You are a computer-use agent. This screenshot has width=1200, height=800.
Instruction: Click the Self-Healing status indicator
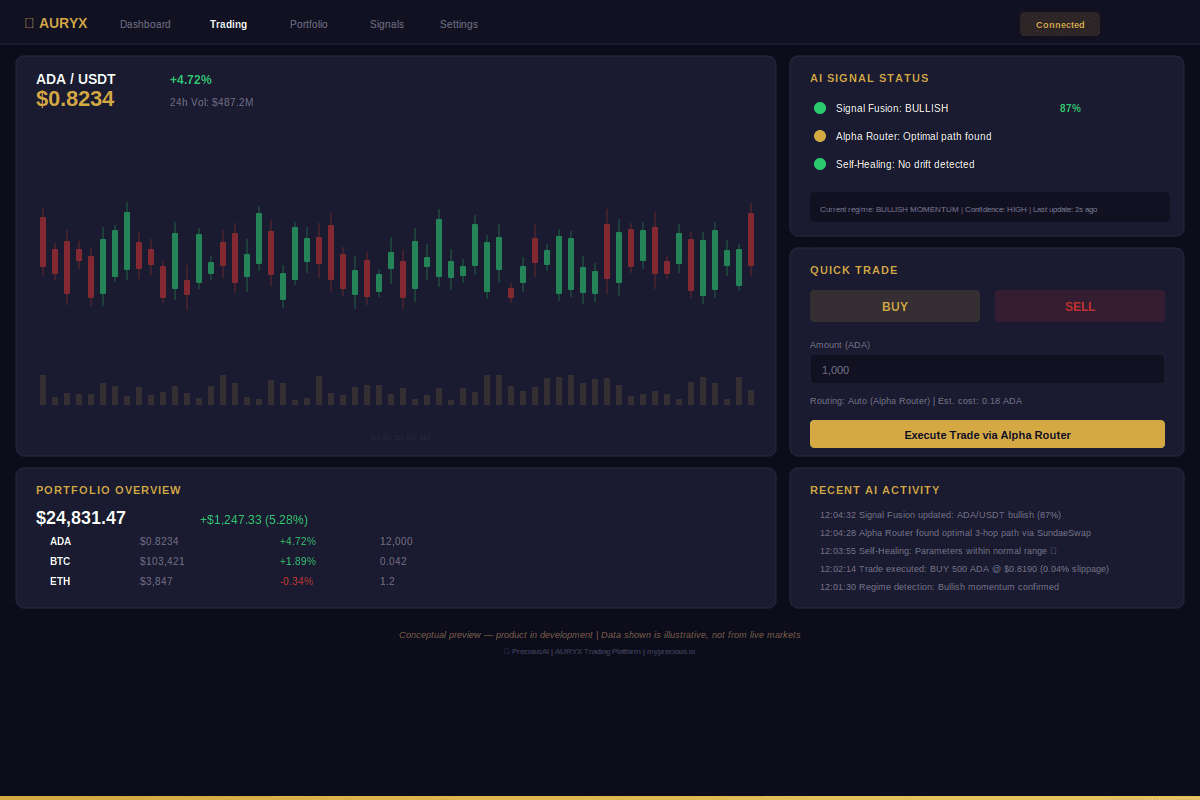[x=820, y=163]
